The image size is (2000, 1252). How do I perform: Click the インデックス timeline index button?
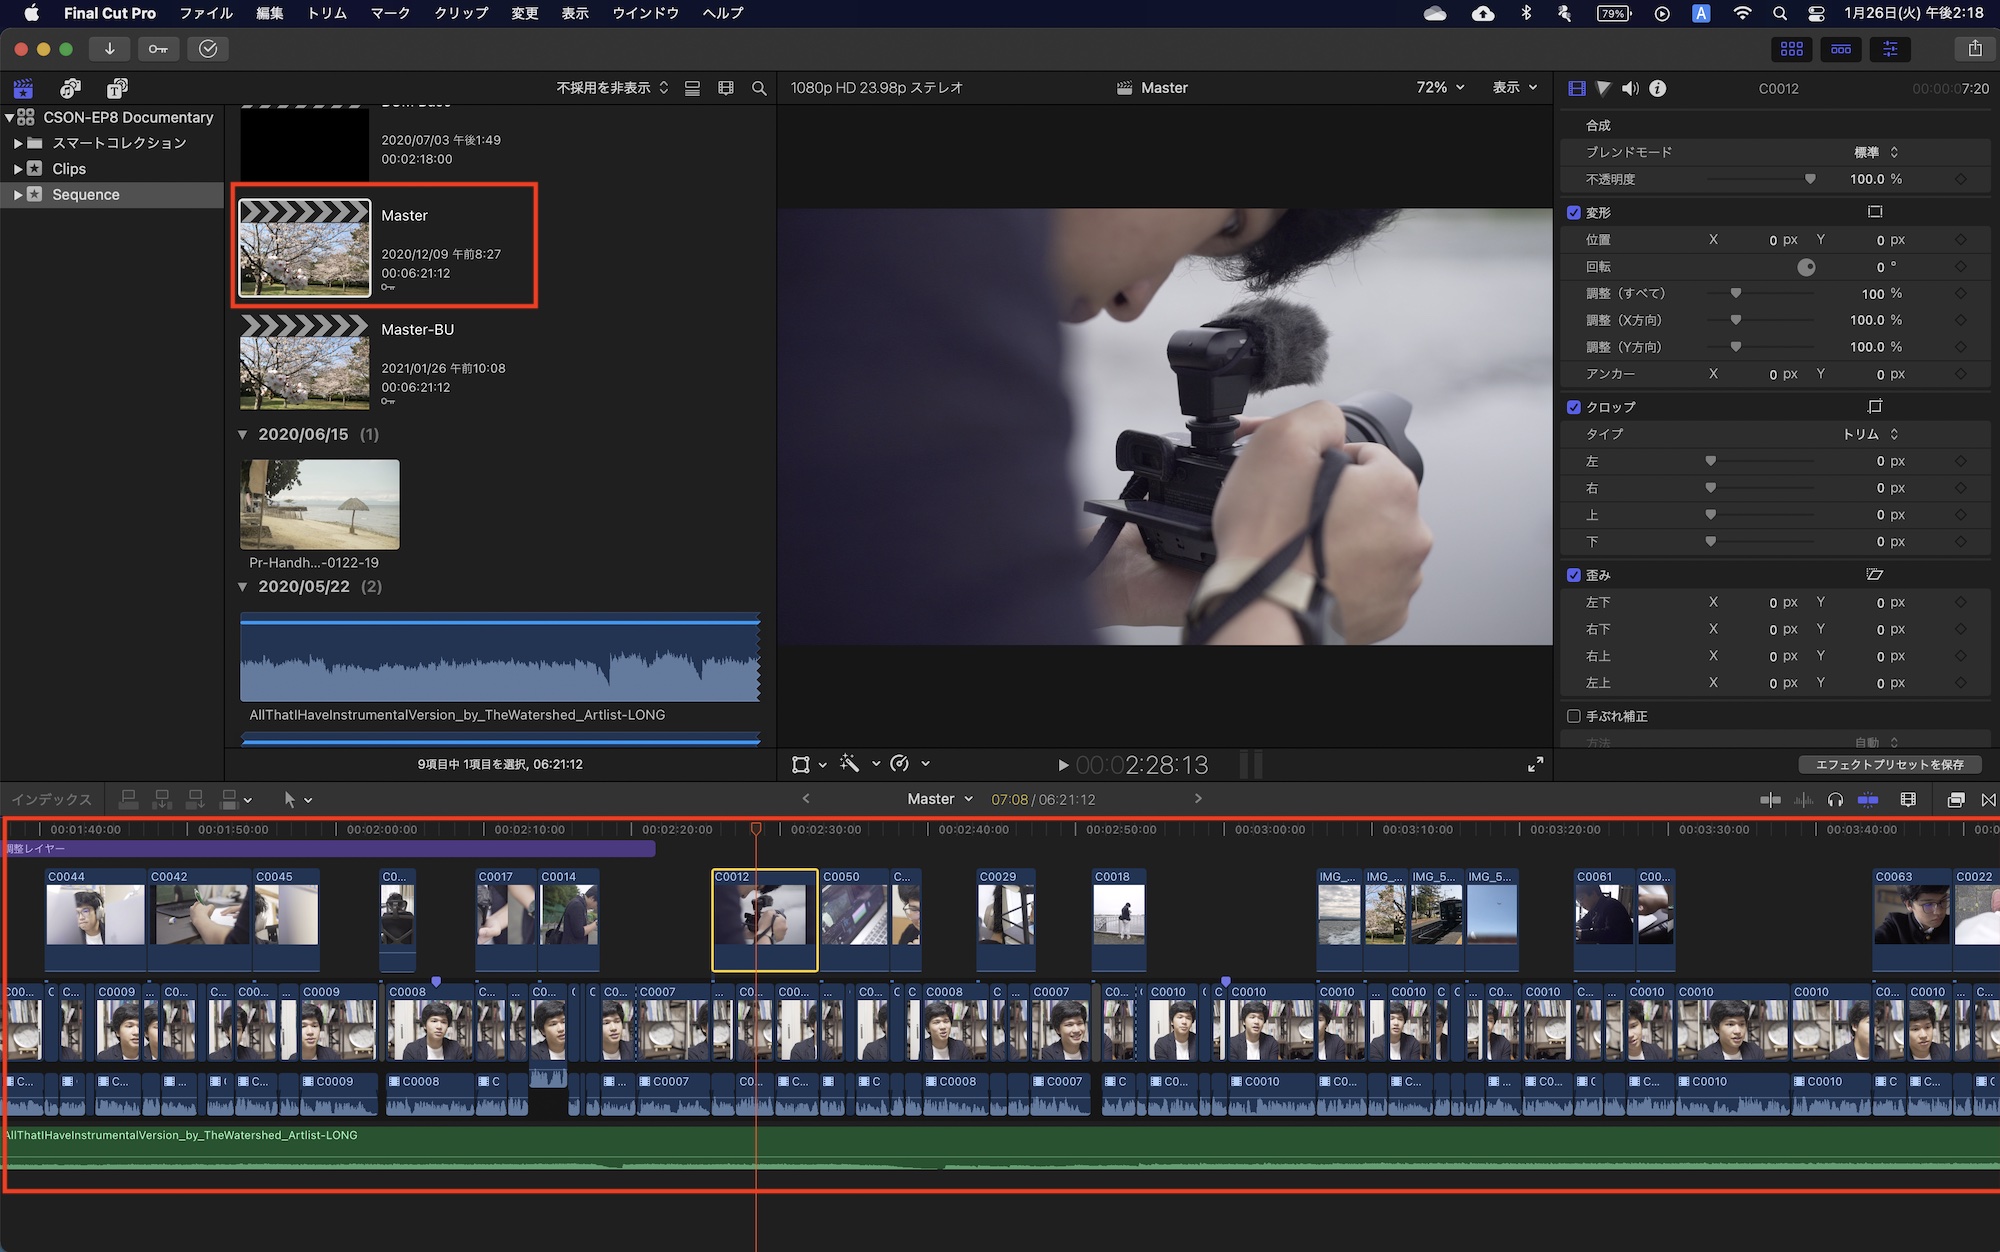pos(51,799)
